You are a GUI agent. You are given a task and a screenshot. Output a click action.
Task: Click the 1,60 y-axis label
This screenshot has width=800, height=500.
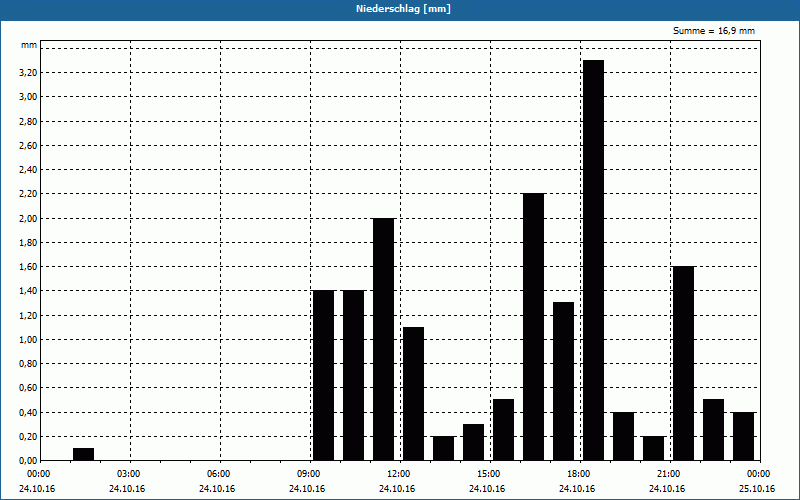point(28,267)
